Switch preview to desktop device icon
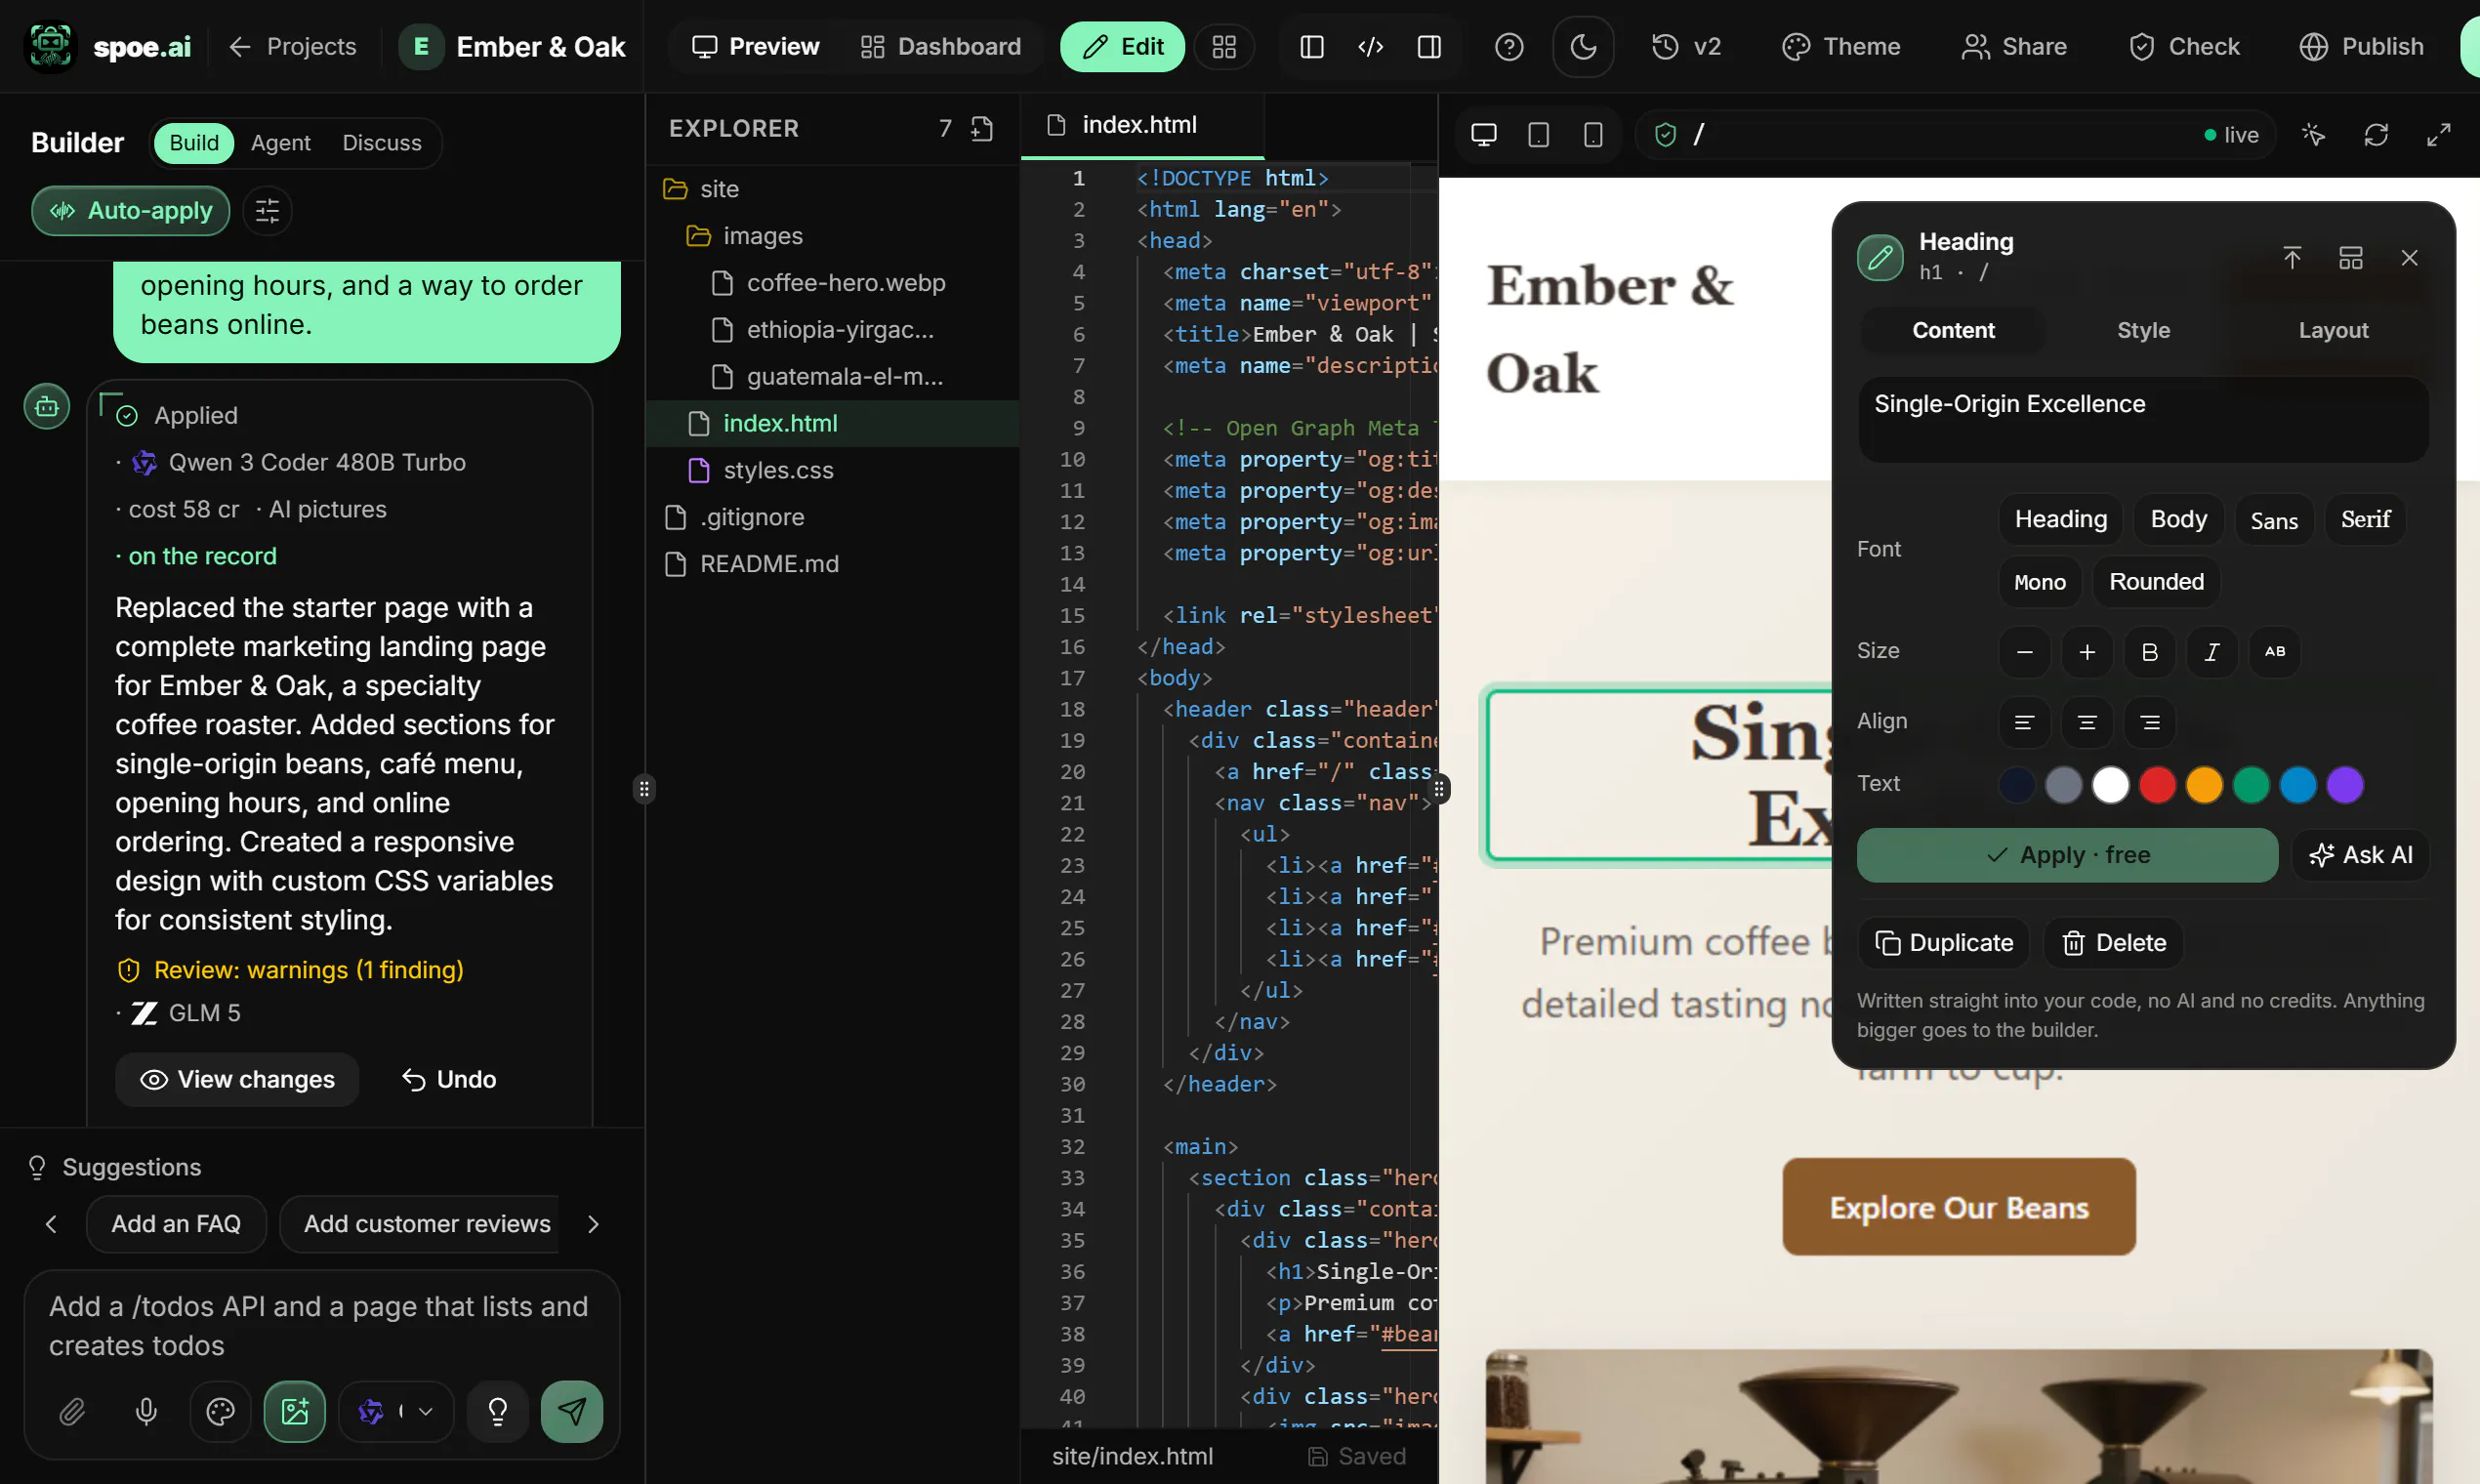2480x1484 pixels. pyautogui.click(x=1484, y=134)
